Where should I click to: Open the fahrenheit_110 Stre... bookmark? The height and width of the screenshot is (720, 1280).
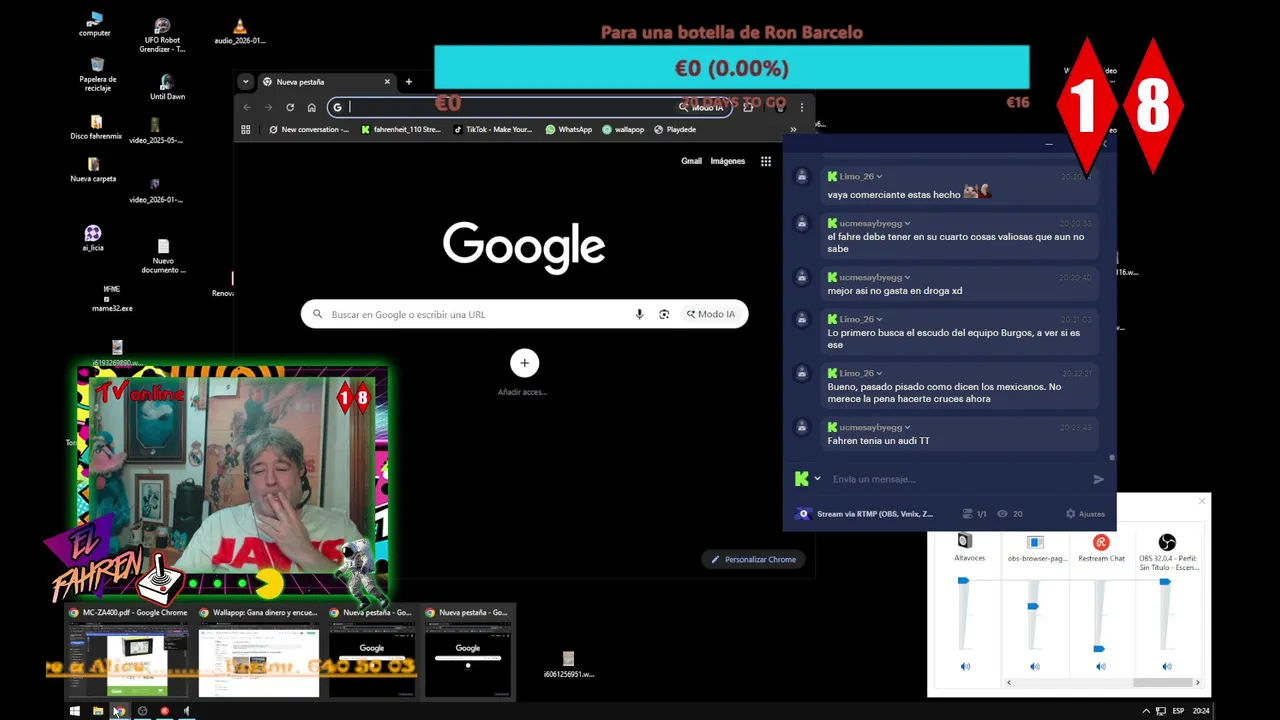pos(401,129)
